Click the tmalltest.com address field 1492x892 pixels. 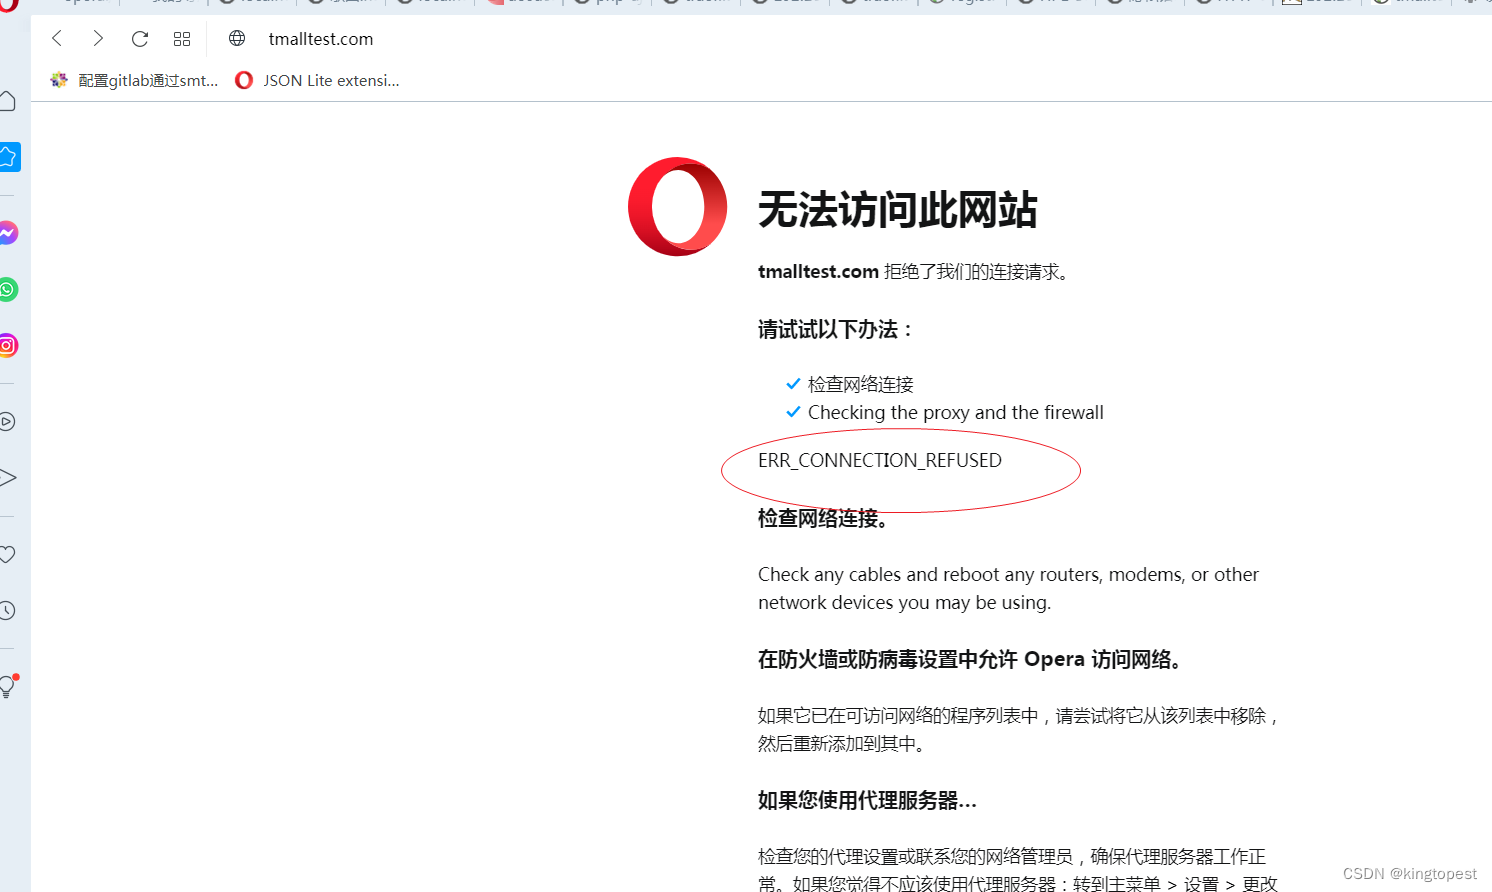pos(321,39)
